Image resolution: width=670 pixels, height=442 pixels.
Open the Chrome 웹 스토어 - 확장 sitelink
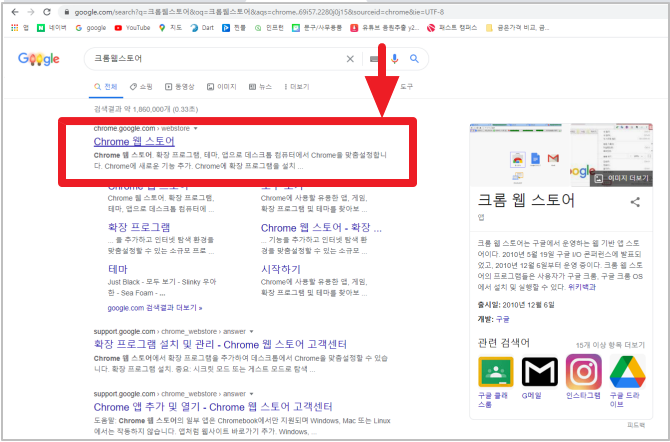pos(321,228)
